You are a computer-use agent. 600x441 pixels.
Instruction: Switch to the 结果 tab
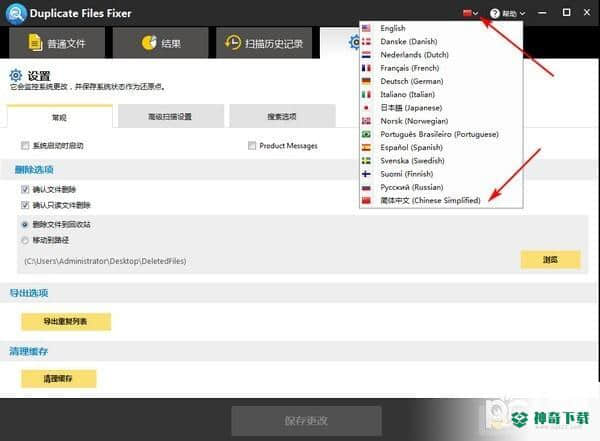(161, 43)
